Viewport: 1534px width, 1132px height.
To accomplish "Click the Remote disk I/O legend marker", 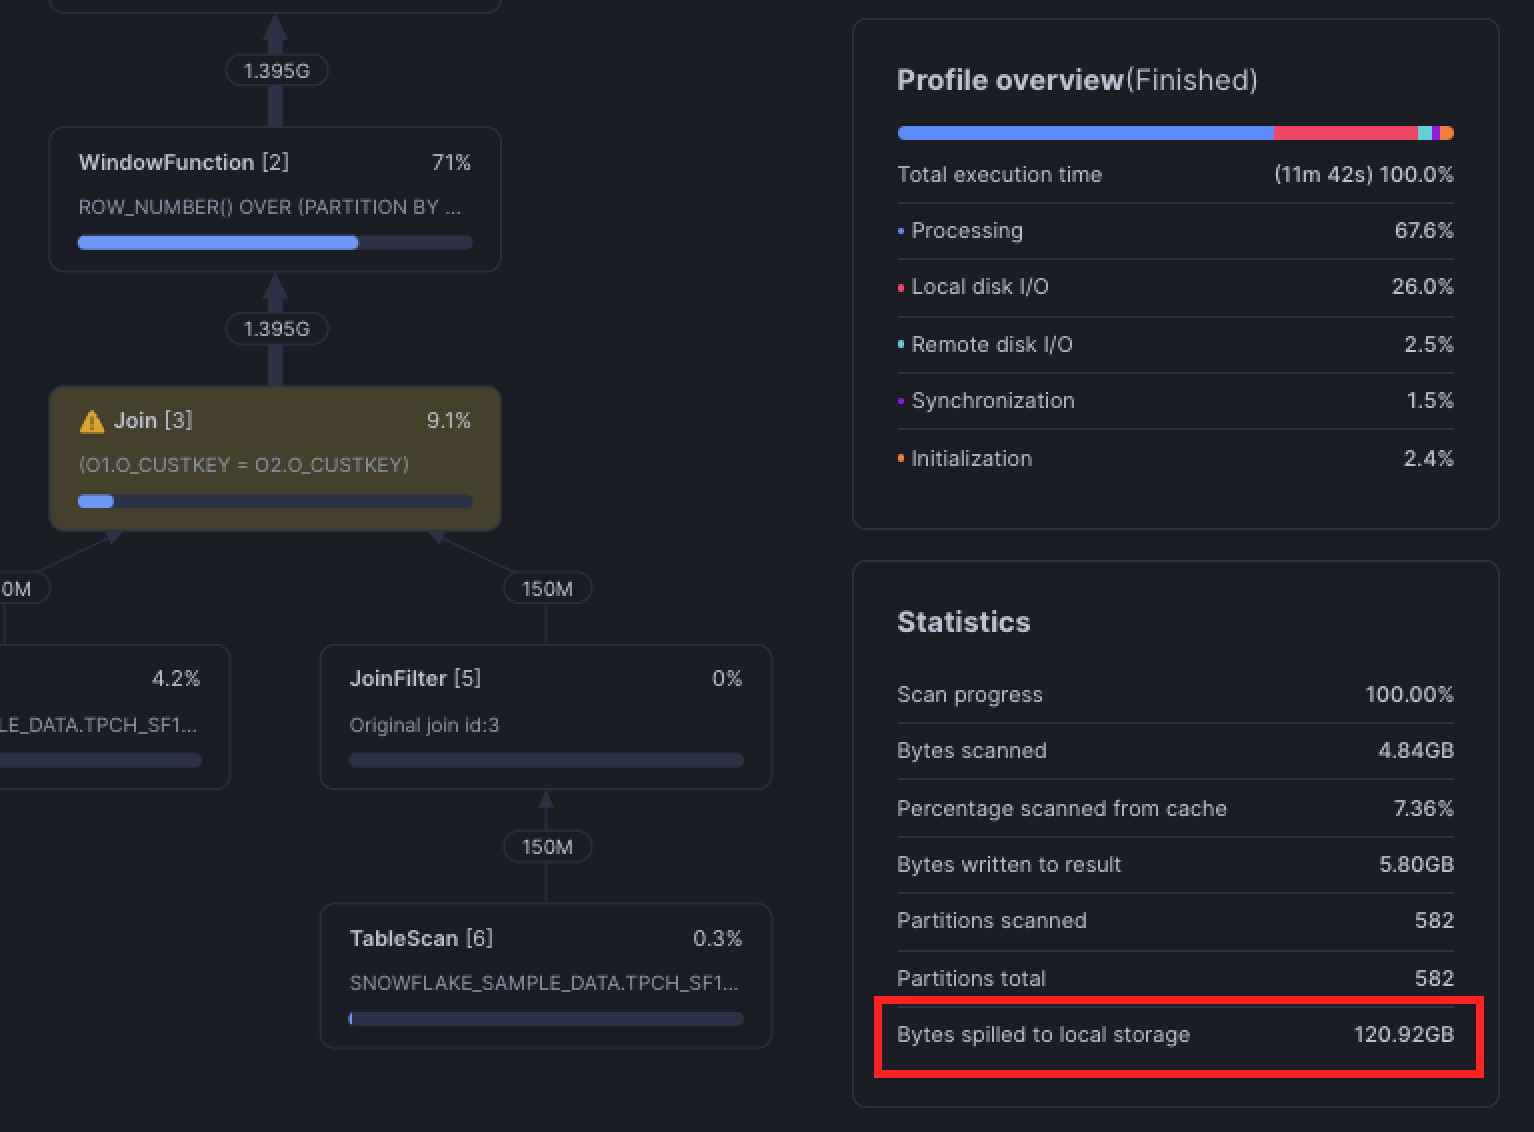I will click(x=901, y=344).
